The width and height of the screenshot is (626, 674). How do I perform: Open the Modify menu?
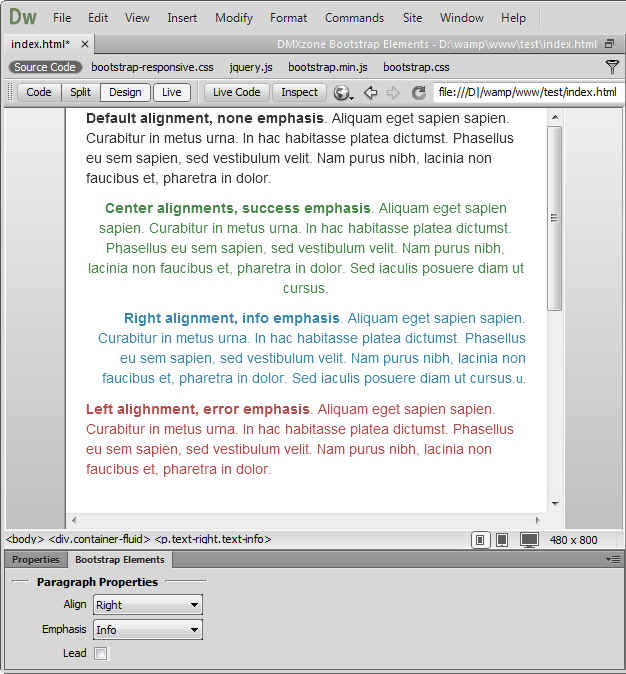(234, 18)
